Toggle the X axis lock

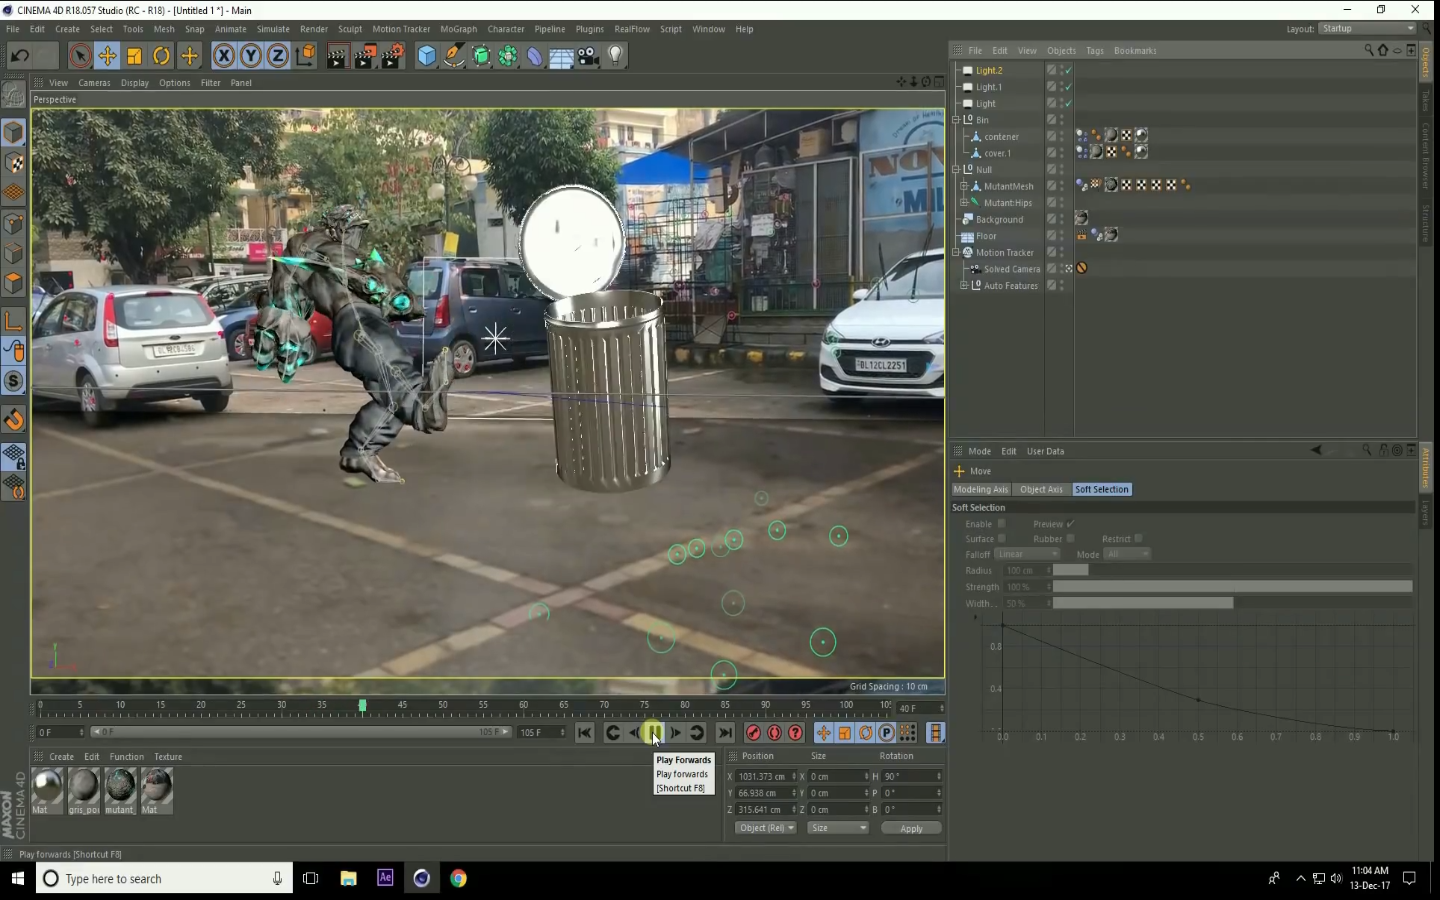(224, 56)
